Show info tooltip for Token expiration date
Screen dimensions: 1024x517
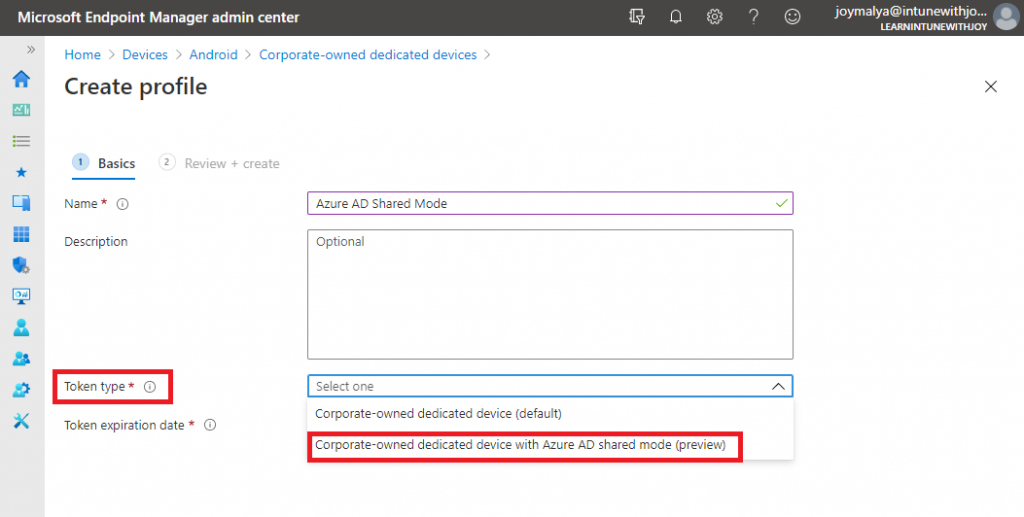[210, 425]
